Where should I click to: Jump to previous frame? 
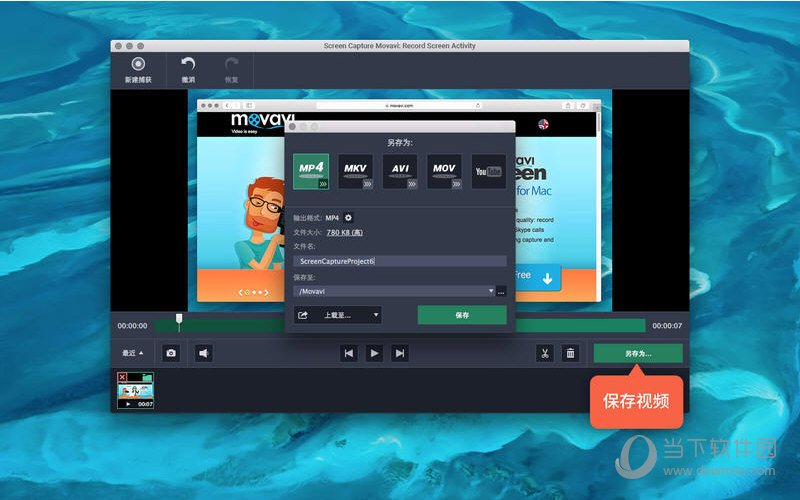coord(348,353)
